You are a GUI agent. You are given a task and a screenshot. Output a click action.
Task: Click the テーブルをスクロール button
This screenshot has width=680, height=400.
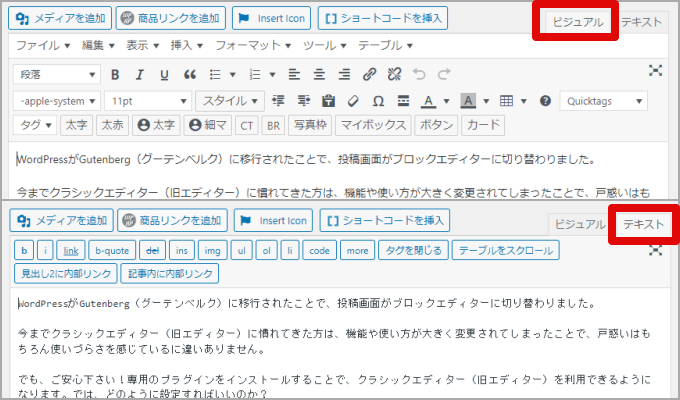point(506,250)
